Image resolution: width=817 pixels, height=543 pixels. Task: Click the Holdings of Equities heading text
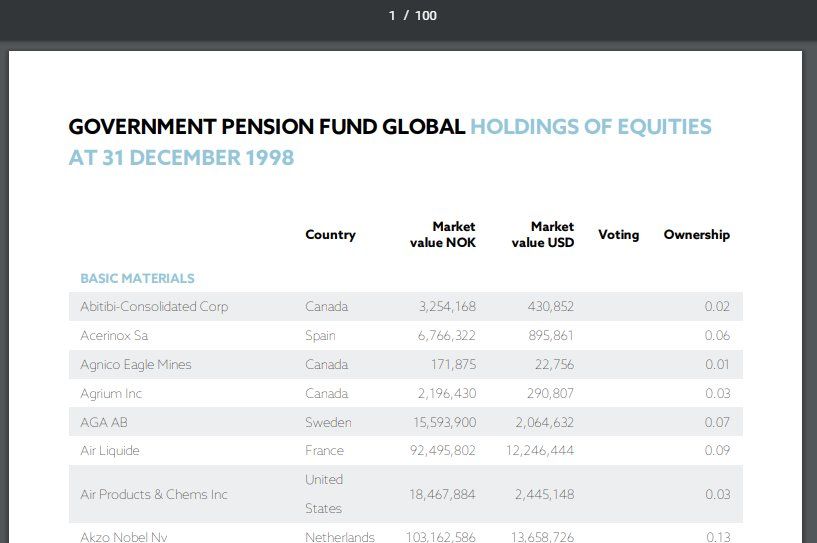coord(590,127)
